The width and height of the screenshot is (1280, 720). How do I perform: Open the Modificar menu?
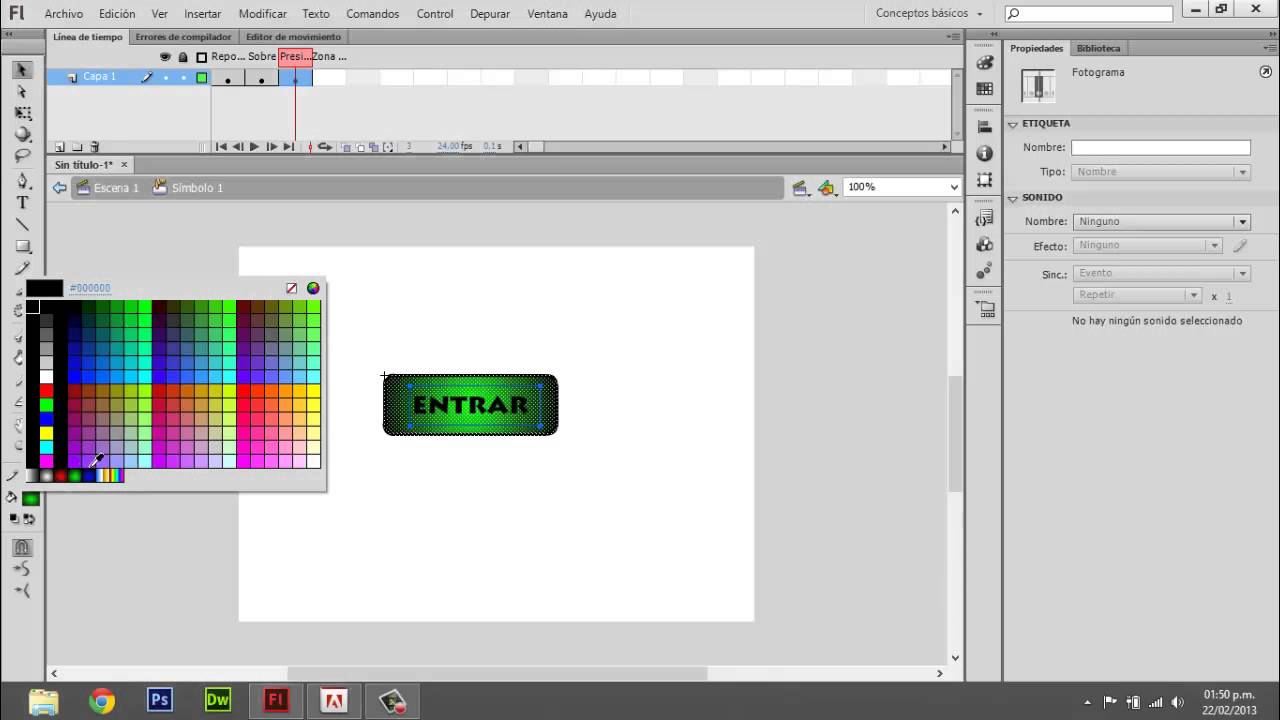pos(263,14)
